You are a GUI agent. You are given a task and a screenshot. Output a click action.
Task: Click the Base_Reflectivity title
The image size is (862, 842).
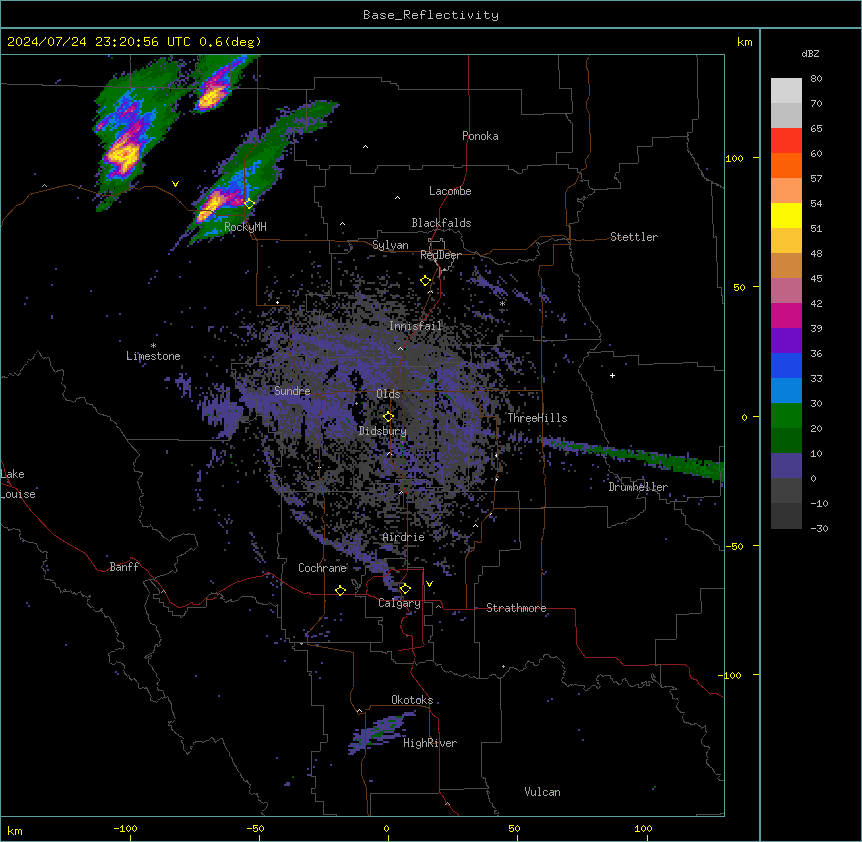[430, 15]
